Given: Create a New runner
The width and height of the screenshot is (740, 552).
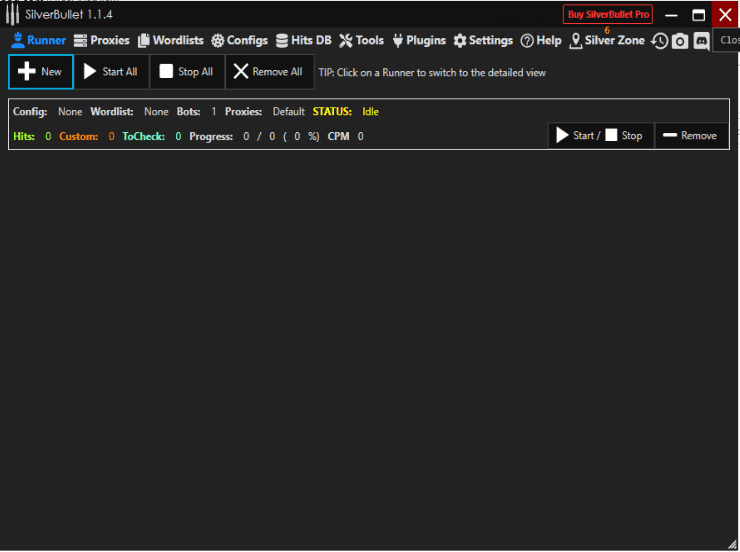Looking at the screenshot, I should [x=41, y=72].
